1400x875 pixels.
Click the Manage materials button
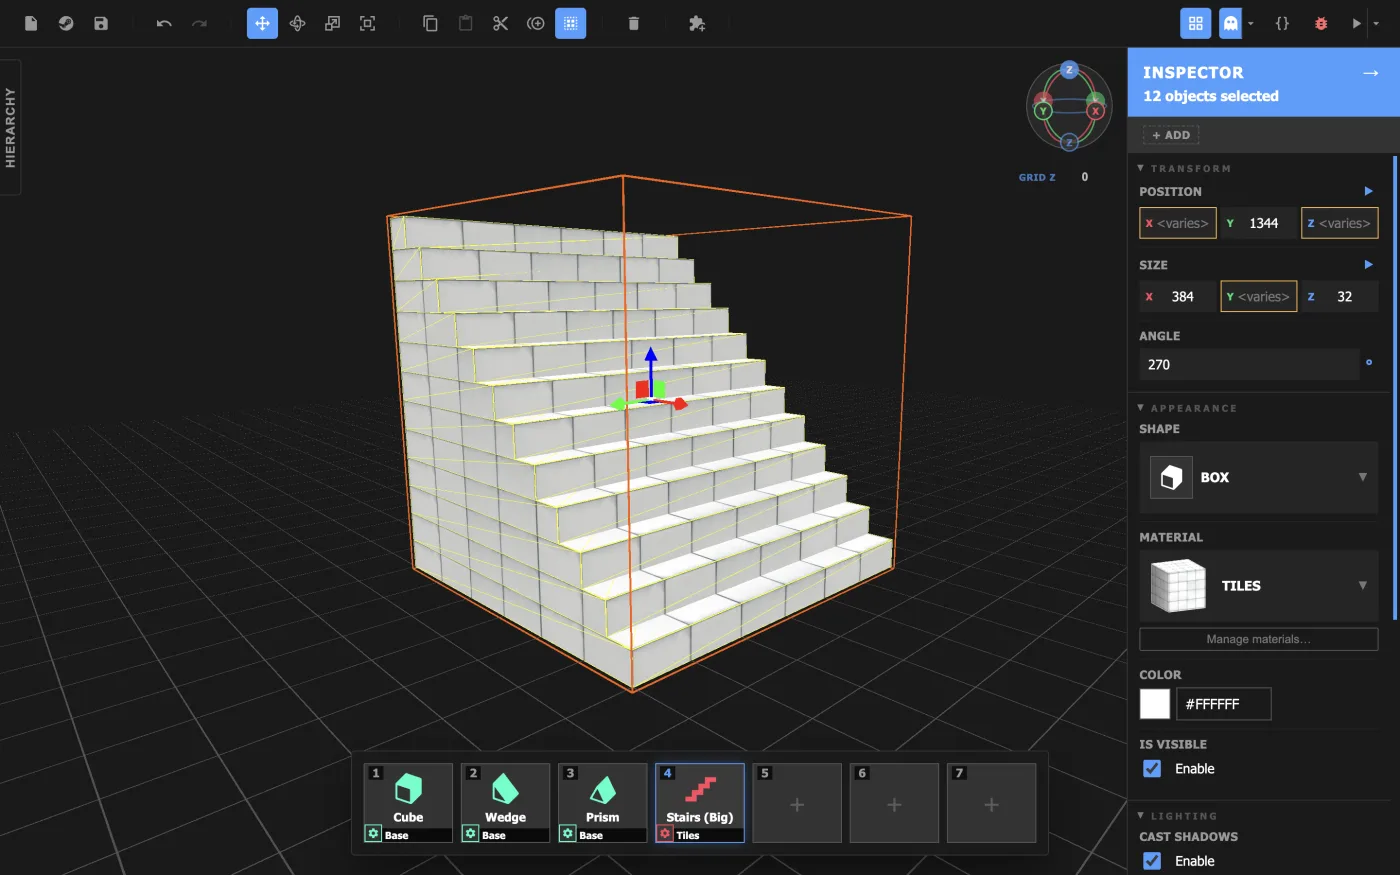pyautogui.click(x=1259, y=639)
